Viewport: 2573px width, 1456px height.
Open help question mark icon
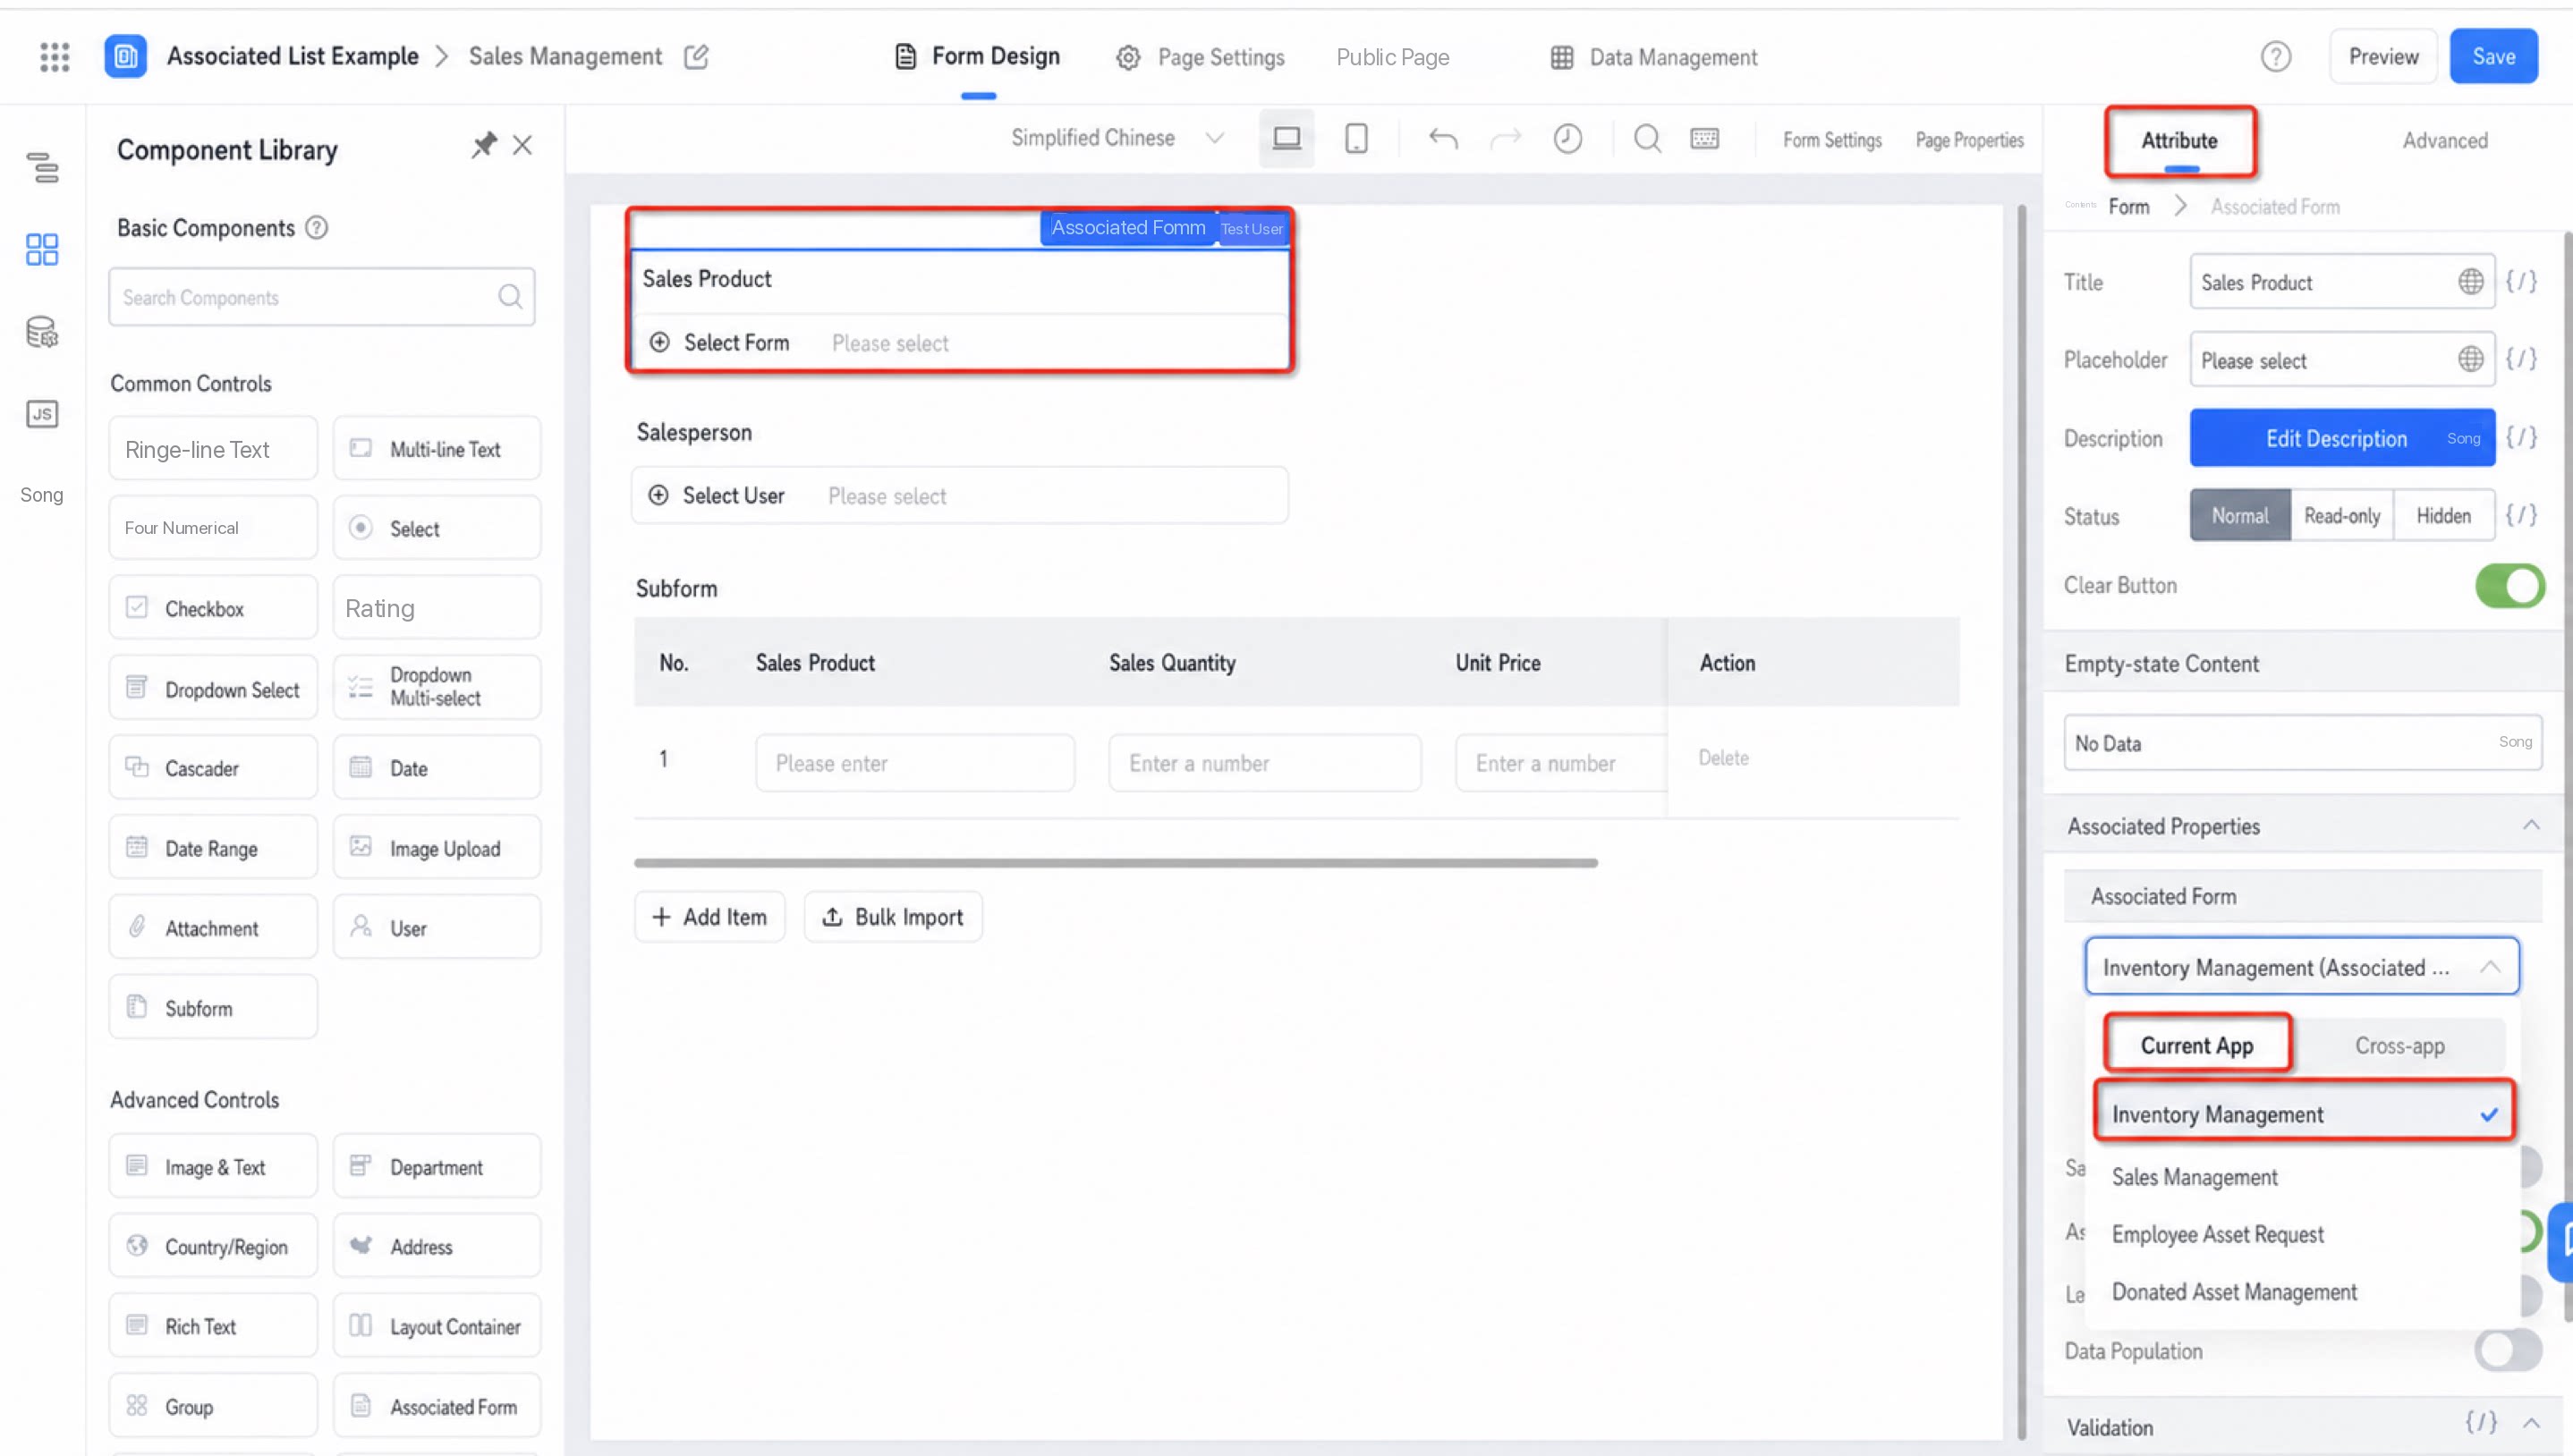click(2276, 57)
